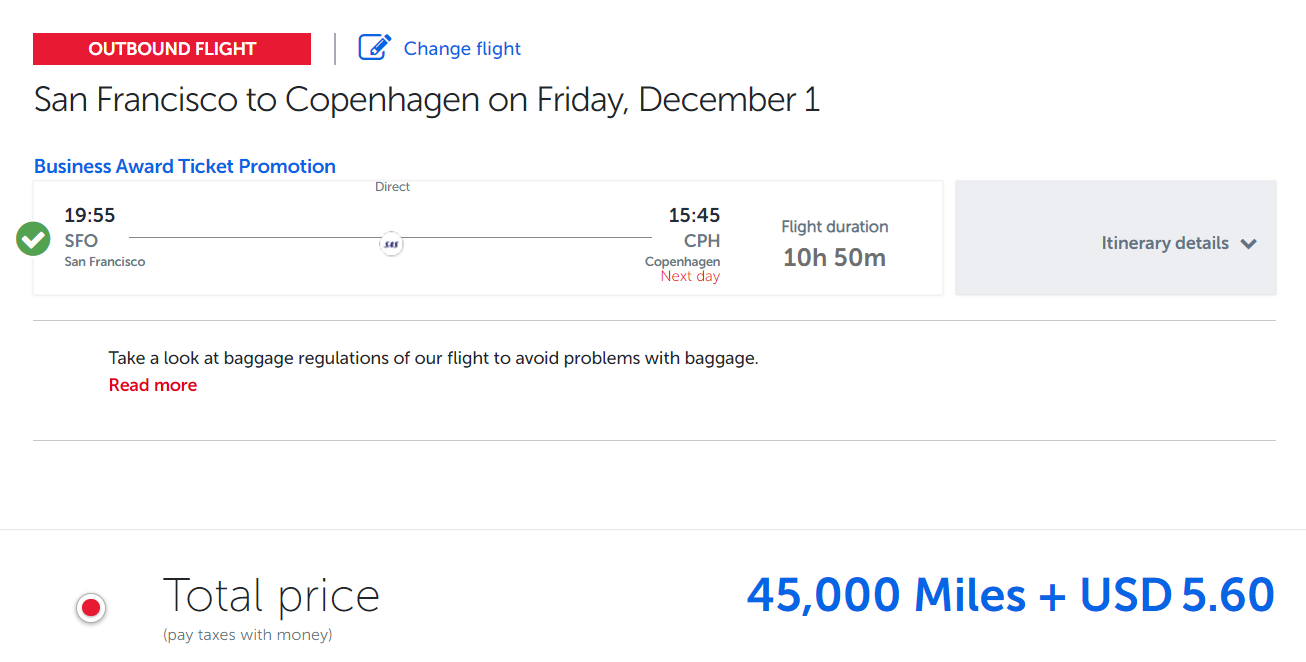
Task: Click the Direct flight label
Action: (x=392, y=187)
